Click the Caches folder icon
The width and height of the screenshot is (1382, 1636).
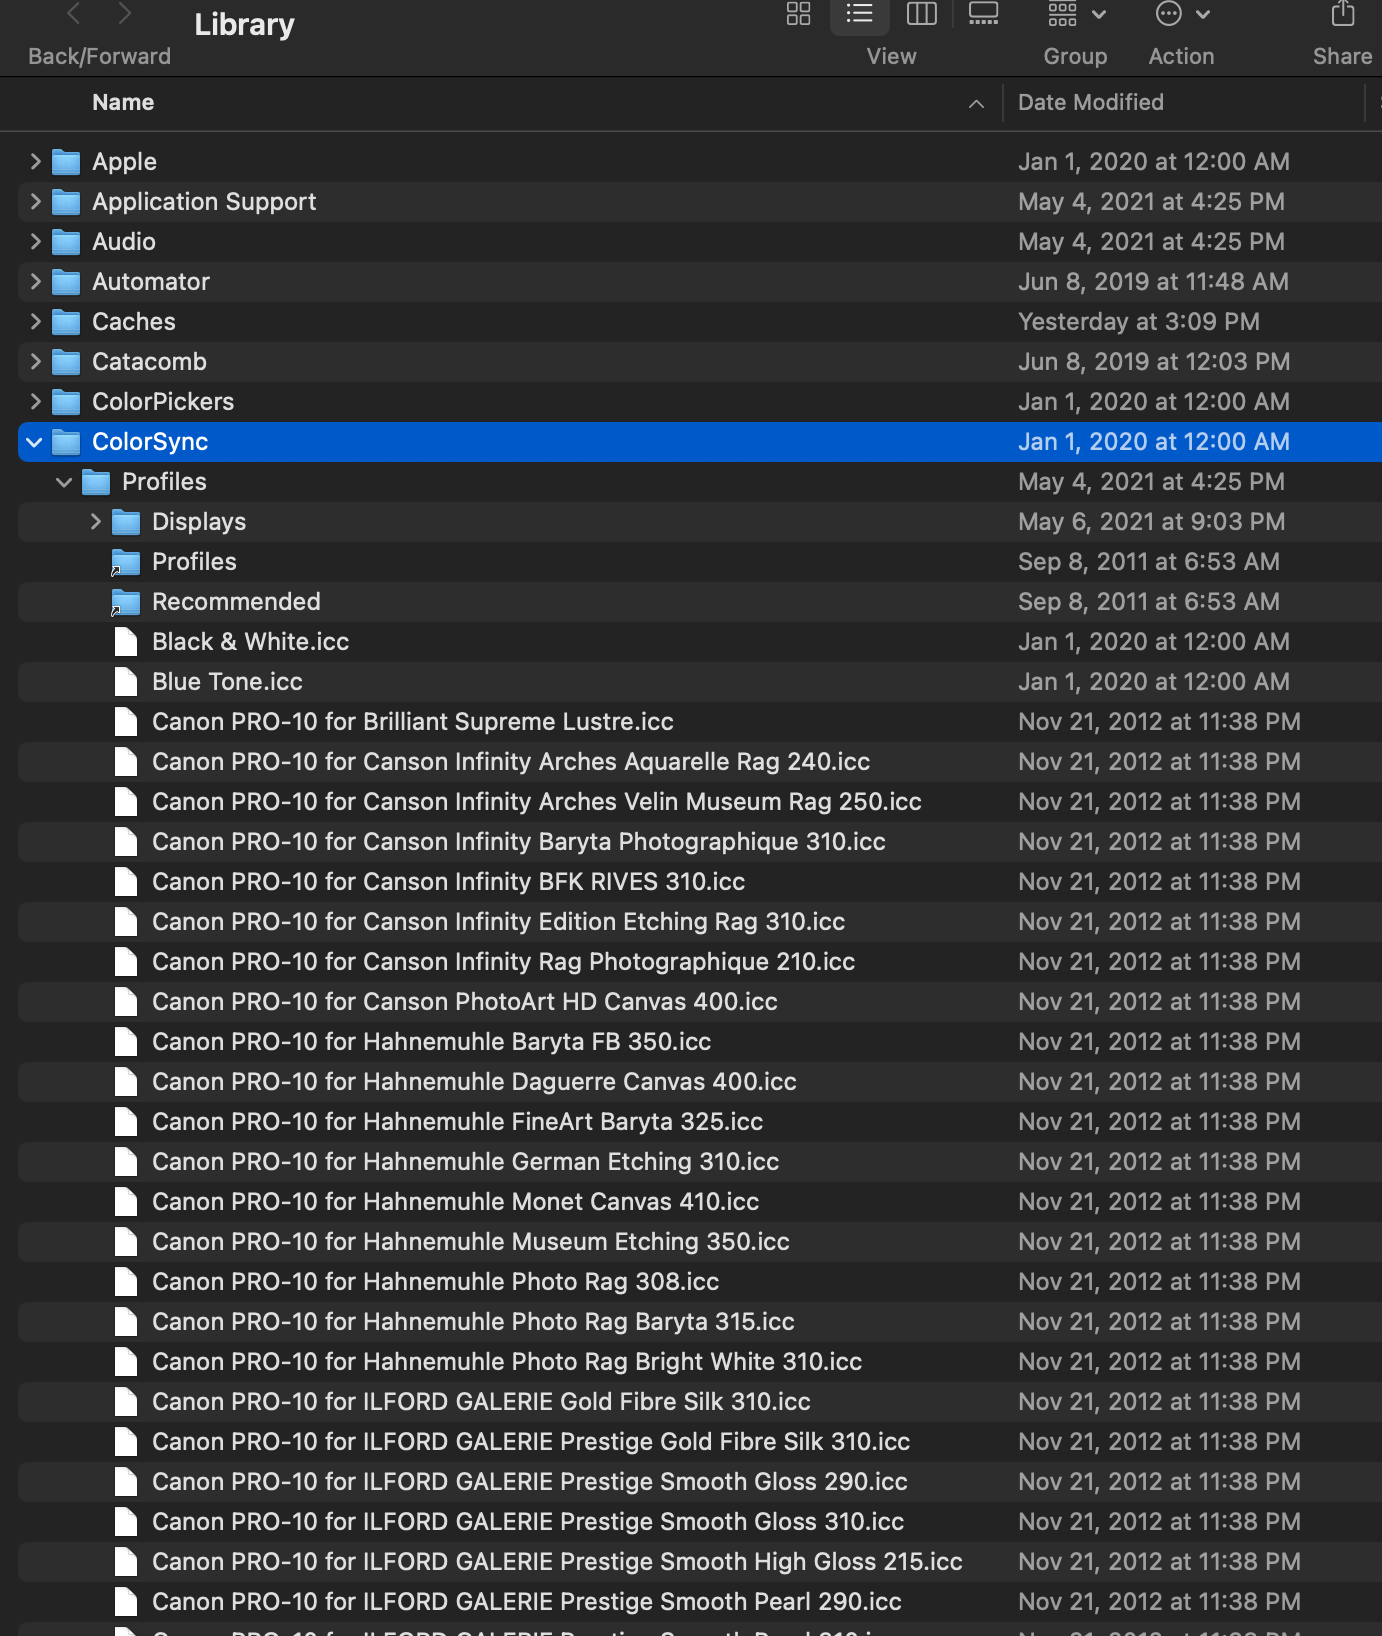(x=66, y=322)
